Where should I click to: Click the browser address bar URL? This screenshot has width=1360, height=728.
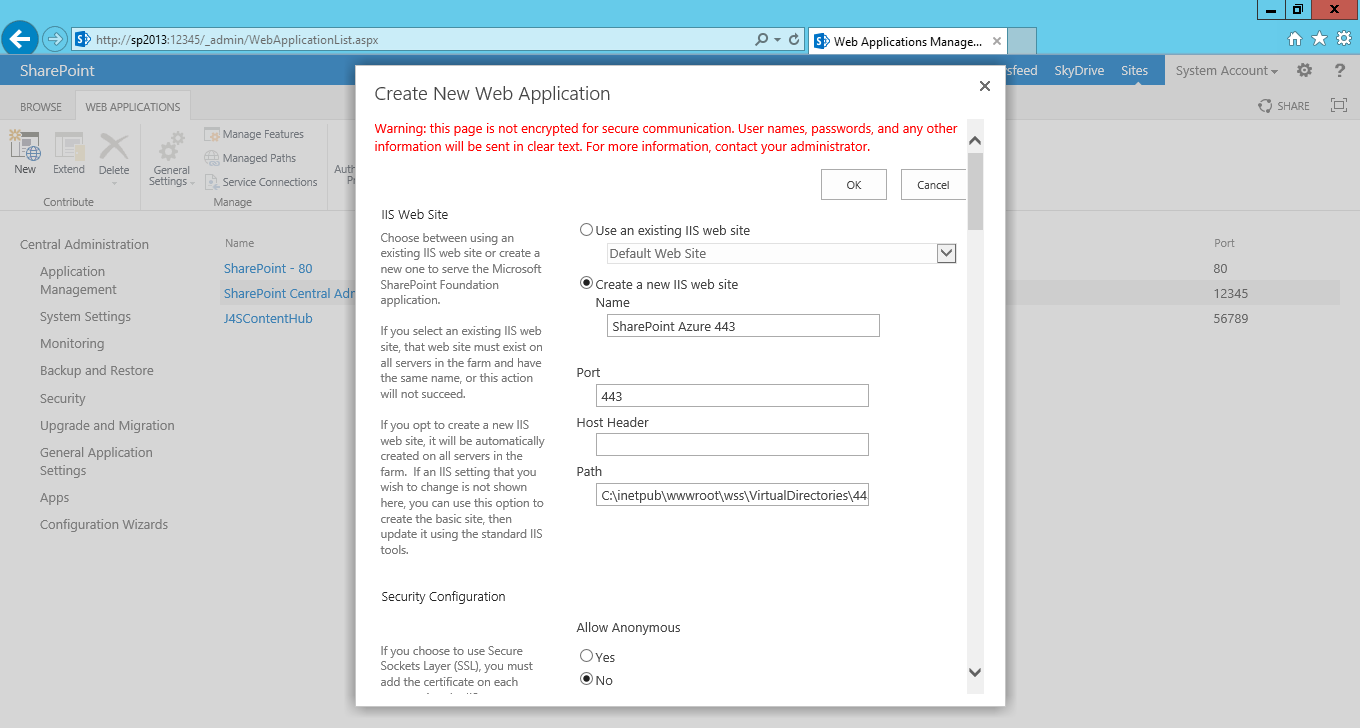(237, 40)
